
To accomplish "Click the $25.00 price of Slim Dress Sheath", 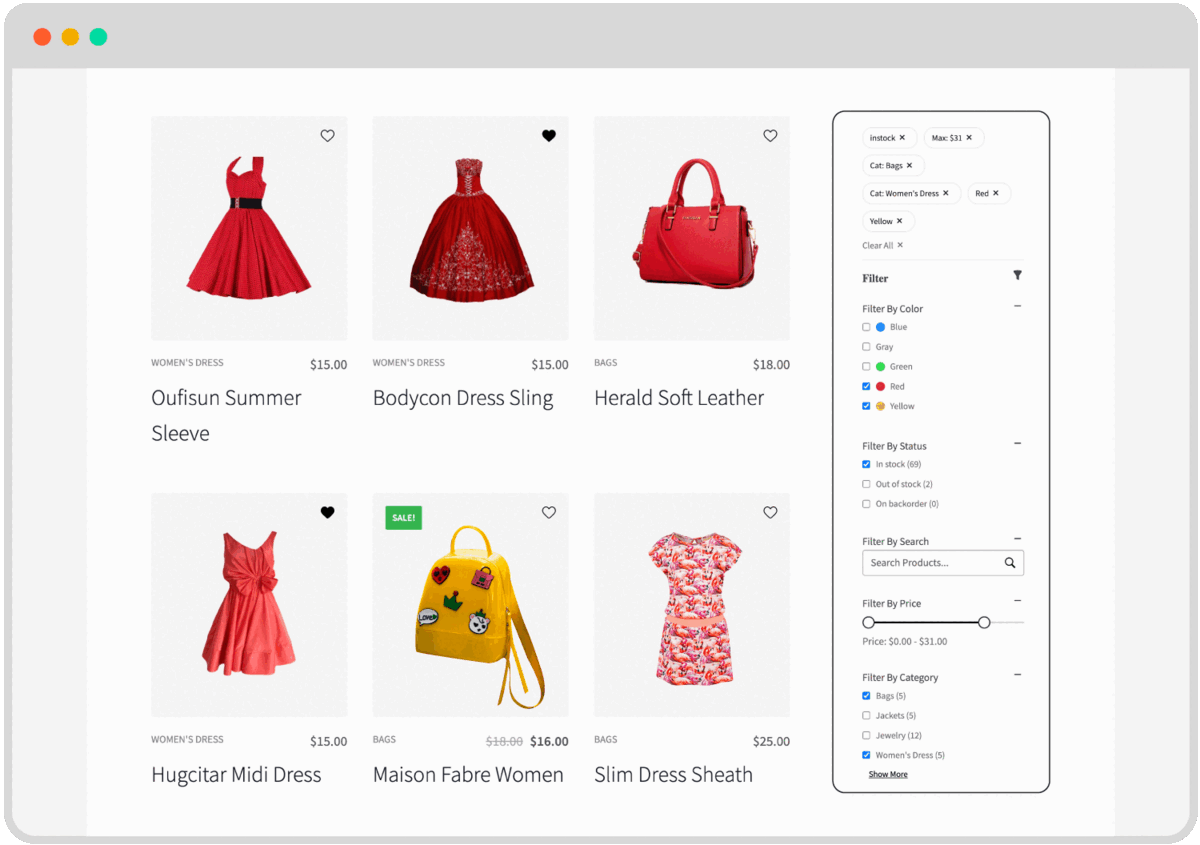I will tap(771, 742).
